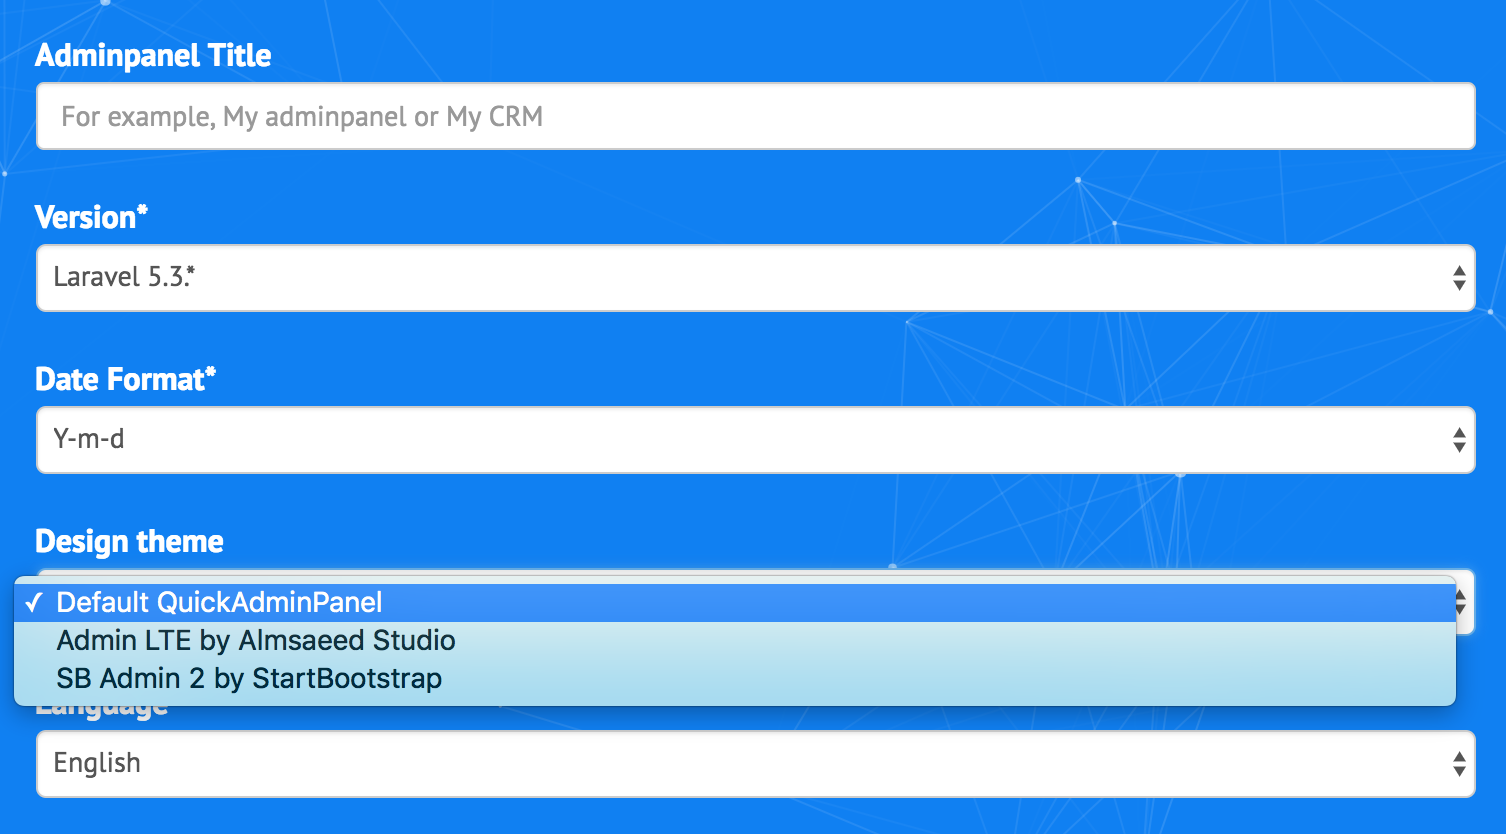Screen dimensions: 1506x834
Task: Click the Date Format stepper arrows icon
Action: click(x=1458, y=439)
